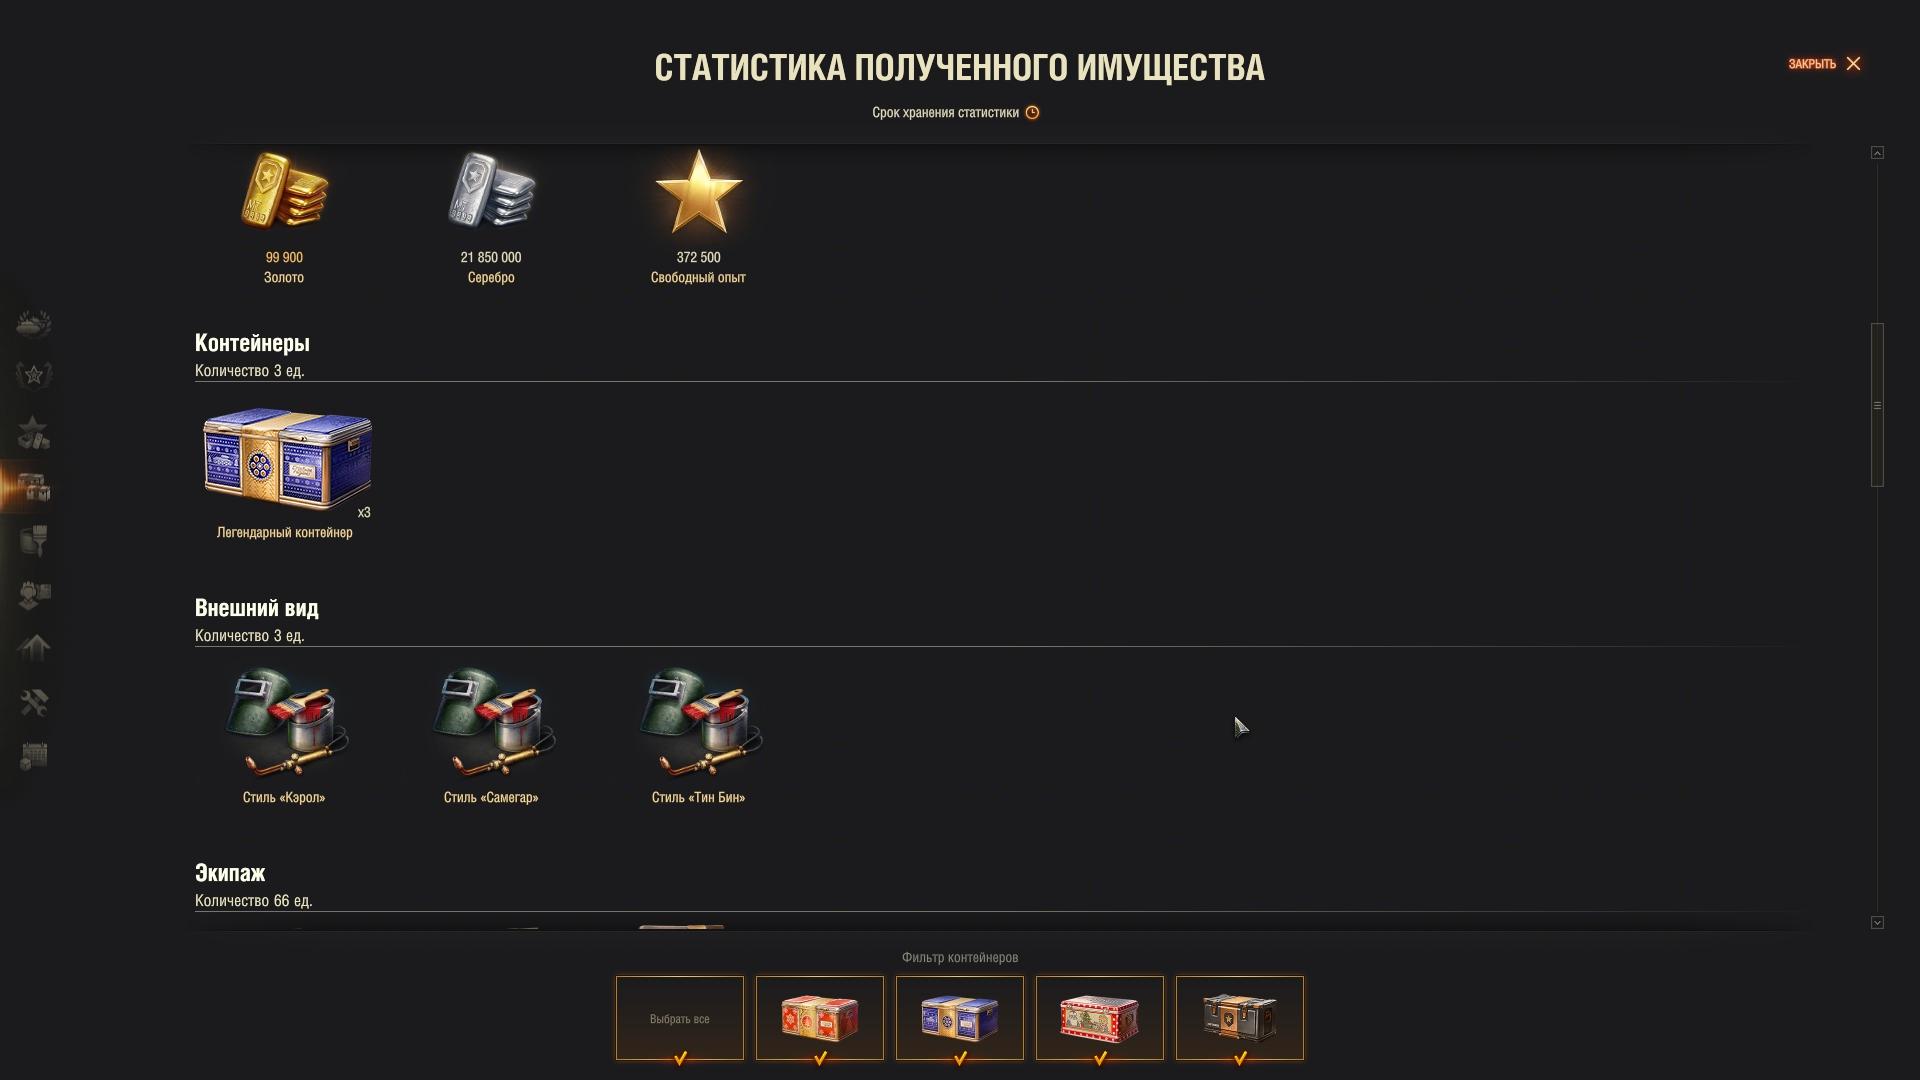Open the vehicles section in the sidebar

coord(34,324)
